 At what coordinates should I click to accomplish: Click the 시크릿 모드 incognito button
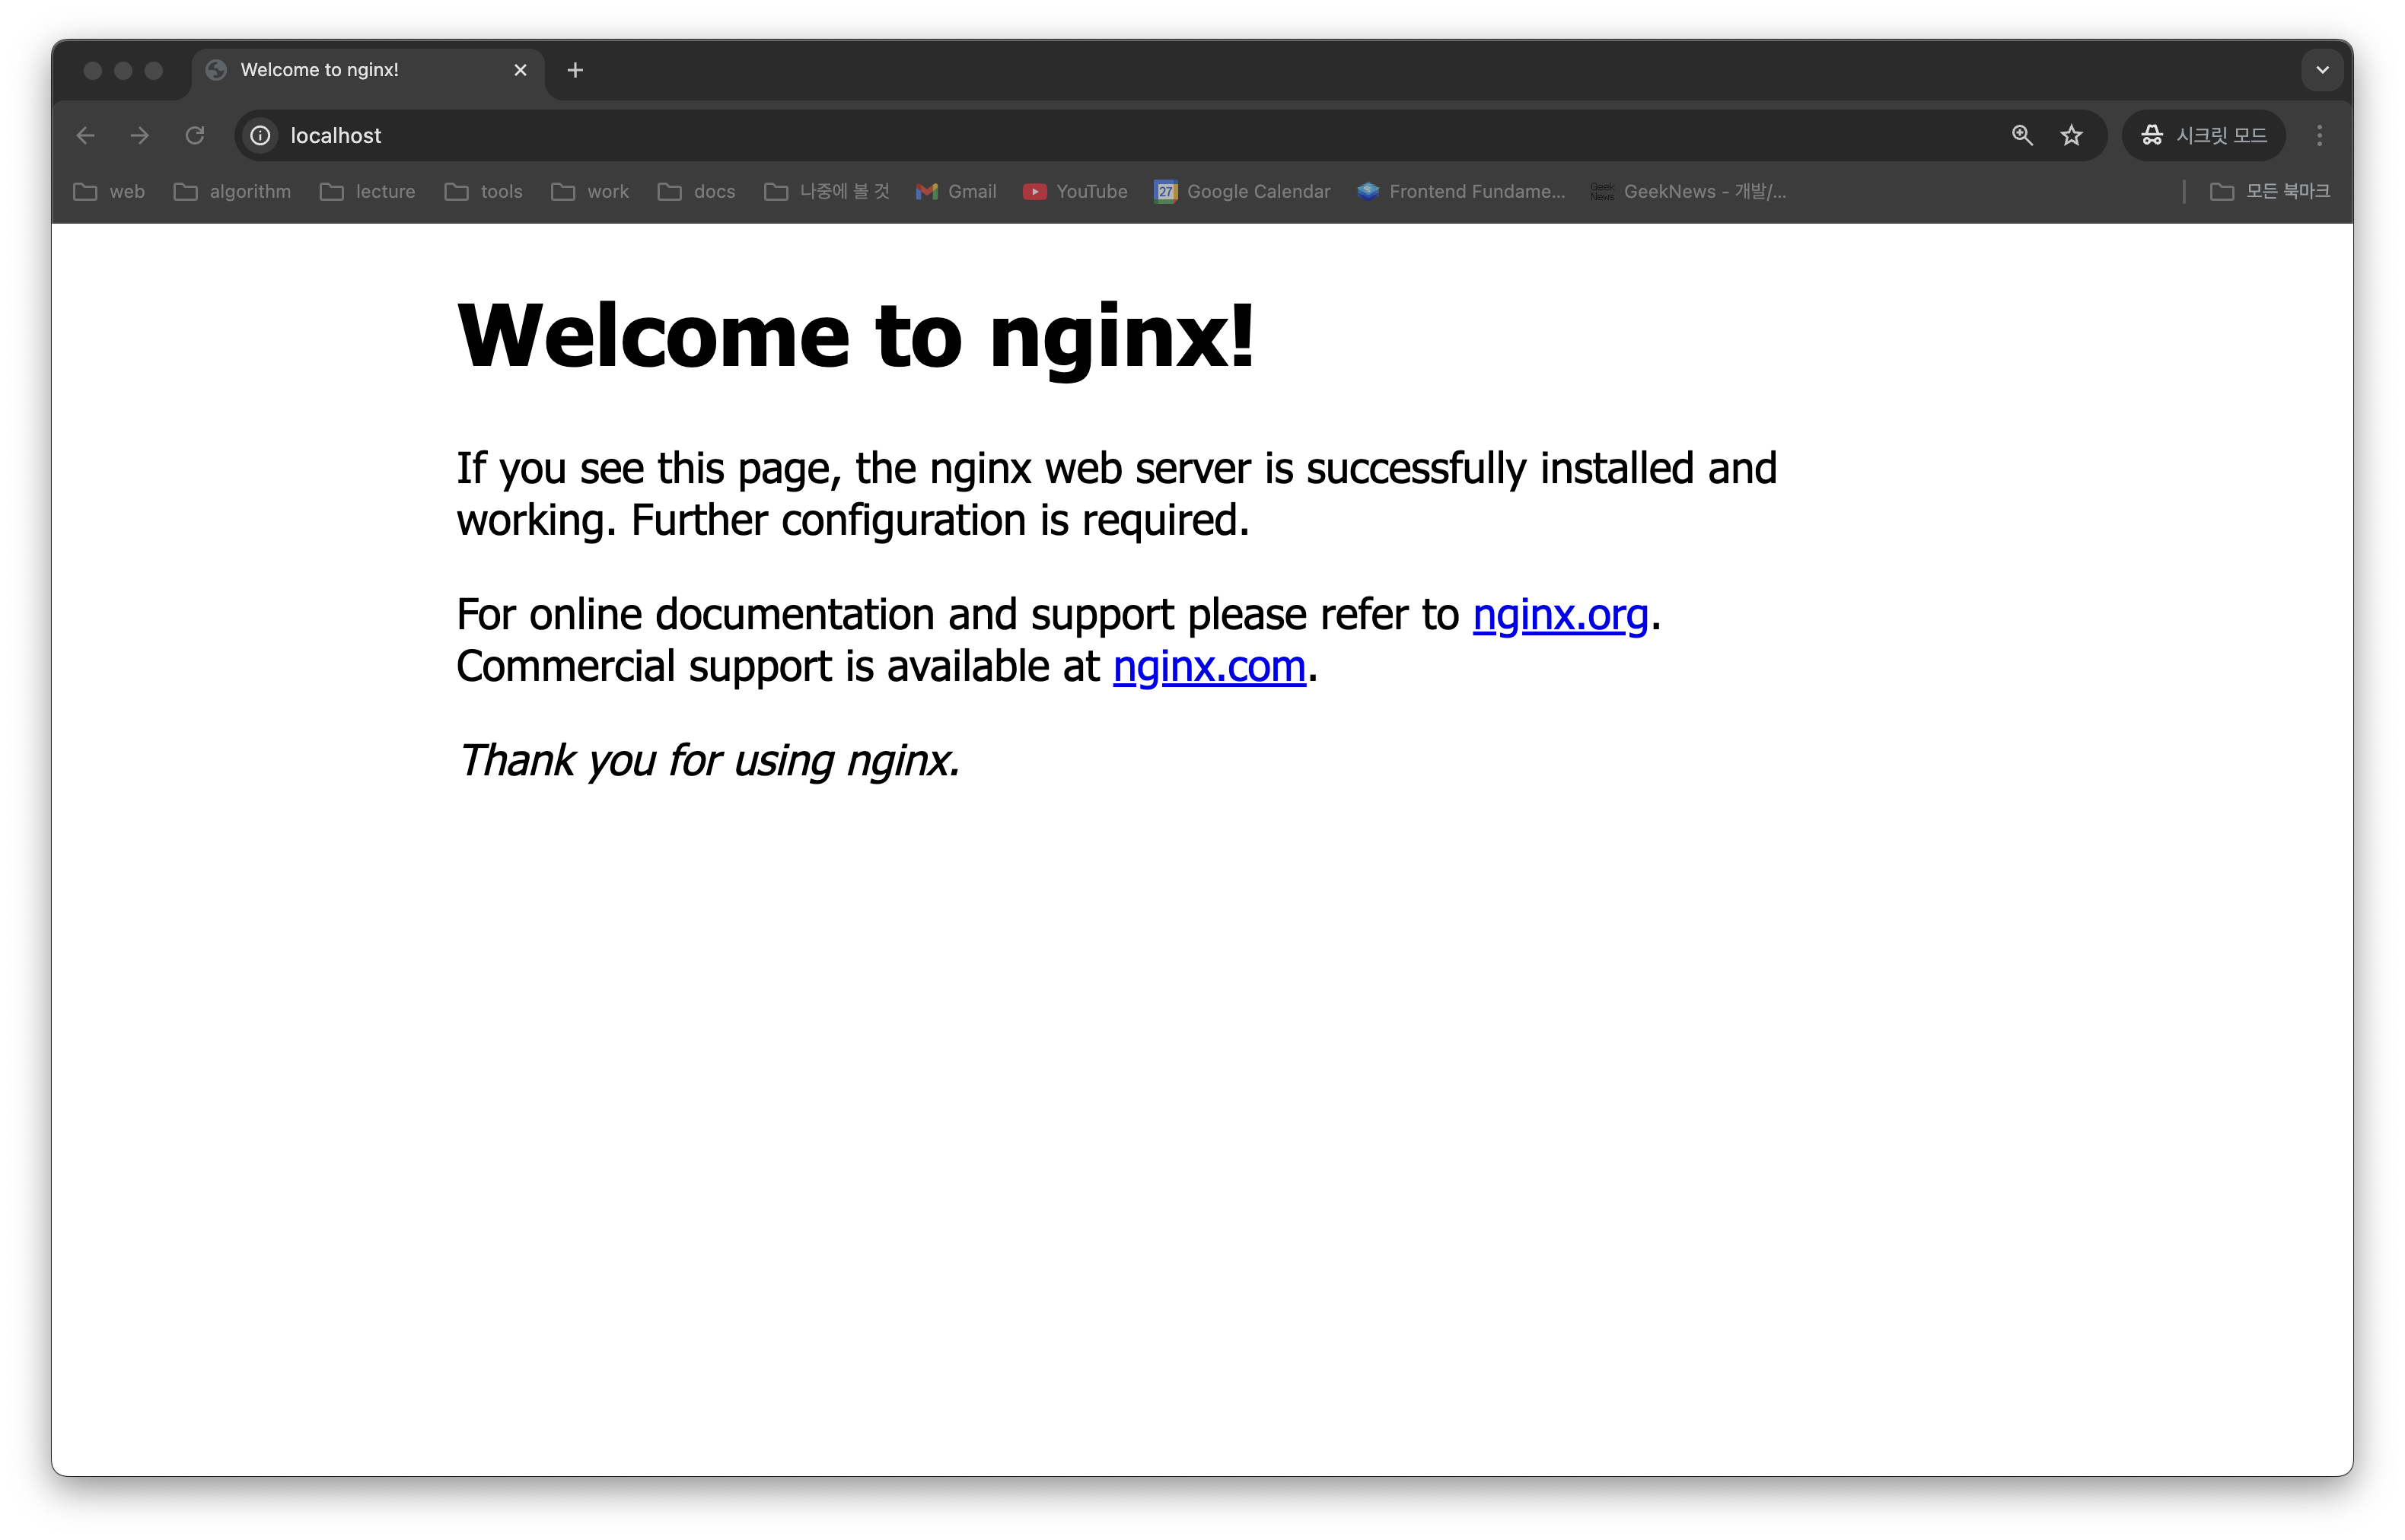pyautogui.click(x=2204, y=135)
